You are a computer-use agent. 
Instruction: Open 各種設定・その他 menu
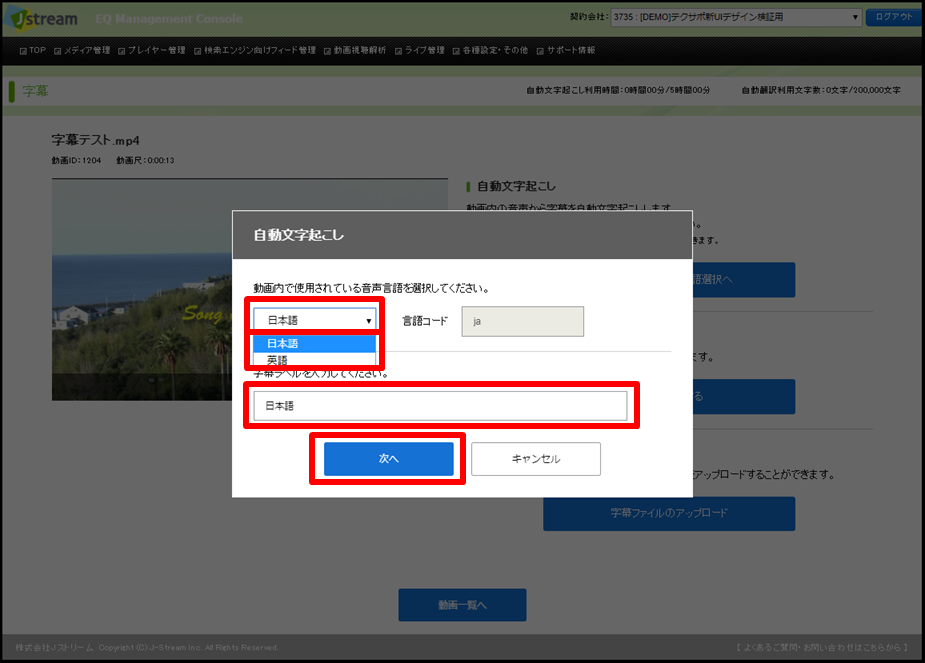click(x=489, y=50)
